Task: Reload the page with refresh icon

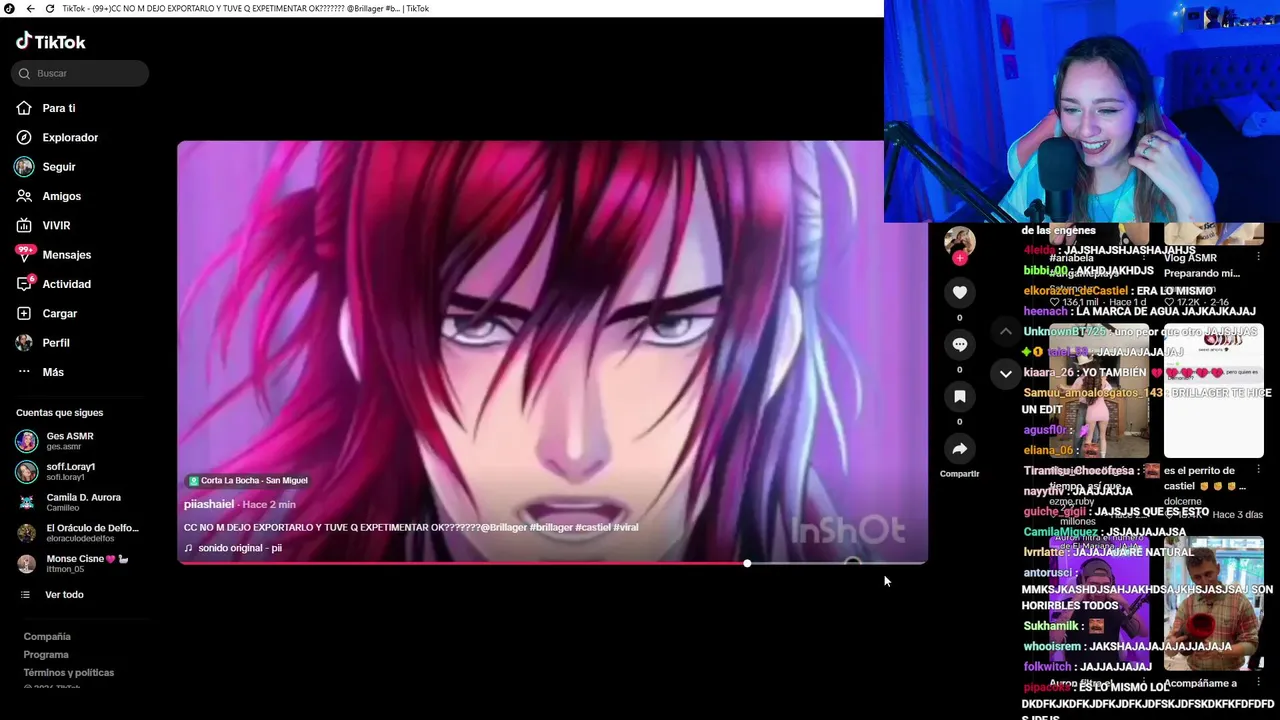Action: point(50,8)
